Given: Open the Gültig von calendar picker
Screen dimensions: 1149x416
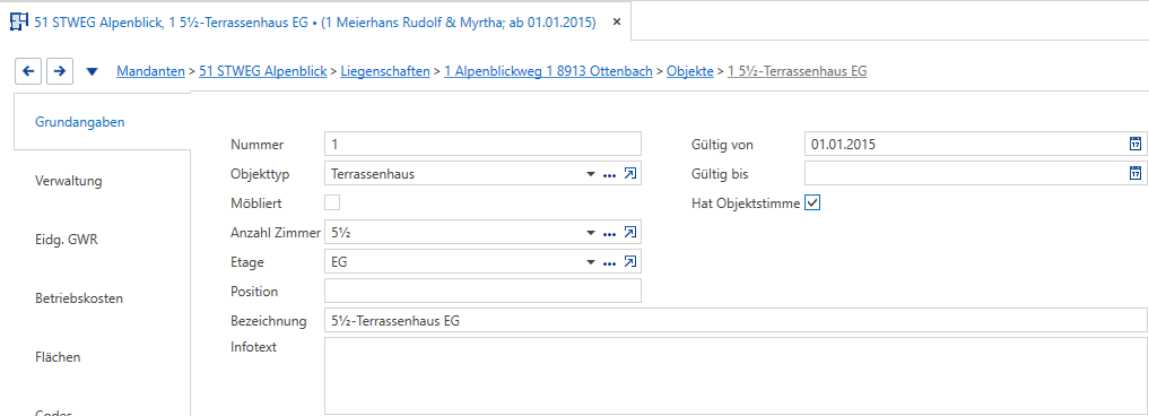Looking at the screenshot, I should click(x=1134, y=144).
